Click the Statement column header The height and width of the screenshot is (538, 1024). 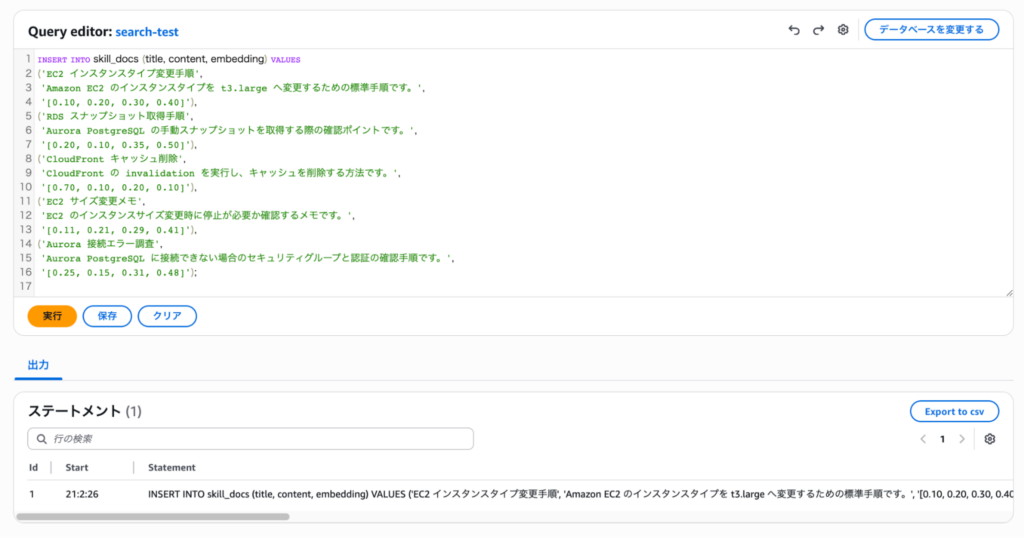tap(172, 467)
